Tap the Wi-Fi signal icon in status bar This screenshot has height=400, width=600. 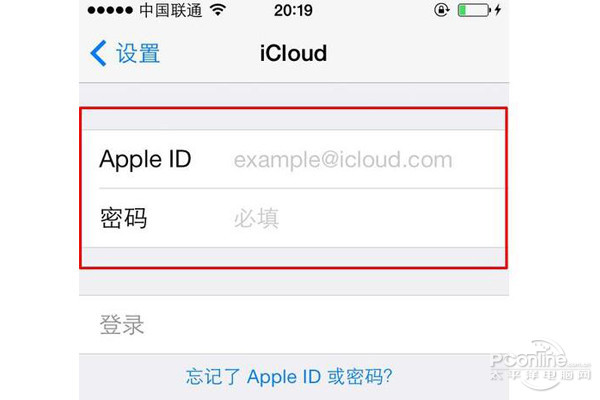click(218, 10)
